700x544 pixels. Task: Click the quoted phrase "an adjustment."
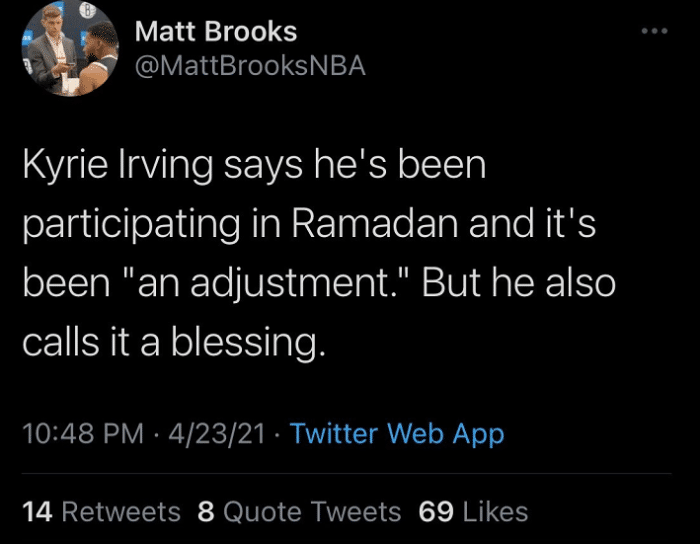[x=257, y=284]
